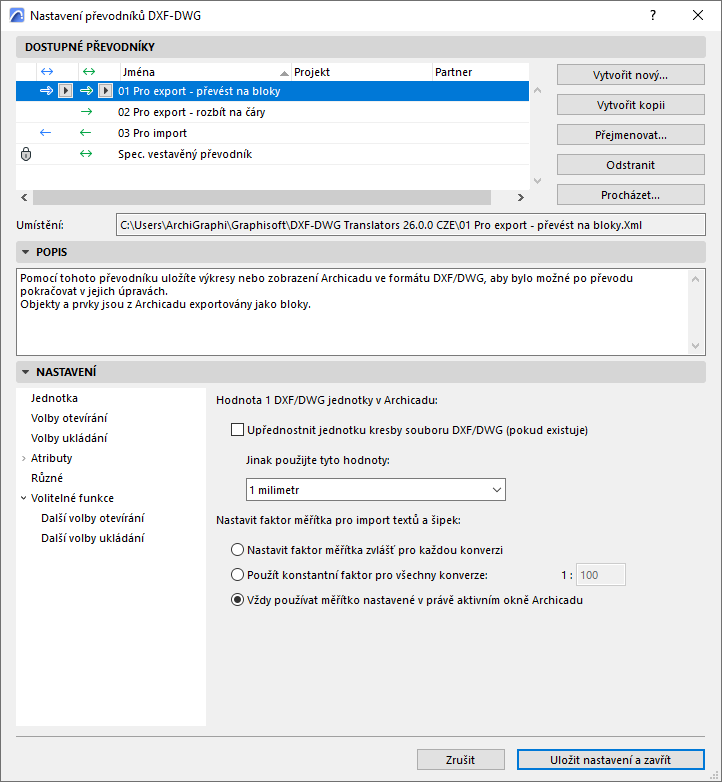The width and height of the screenshot is (722, 782).
Task: Click horizontal scrollbar left arrow
Action: click(x=24, y=197)
